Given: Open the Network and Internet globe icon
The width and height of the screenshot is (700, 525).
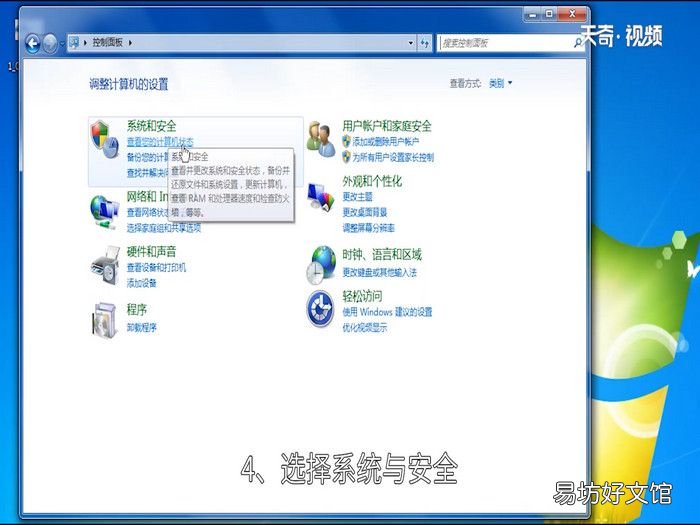Looking at the screenshot, I should 104,212.
